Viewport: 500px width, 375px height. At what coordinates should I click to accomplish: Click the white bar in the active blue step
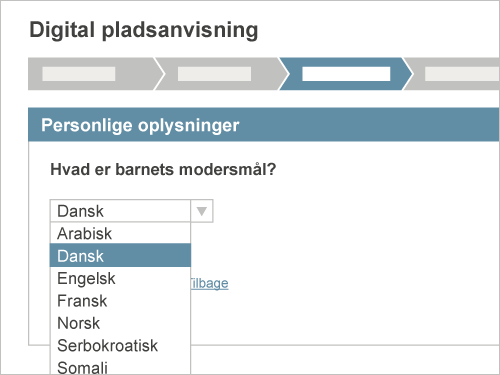(x=346, y=74)
